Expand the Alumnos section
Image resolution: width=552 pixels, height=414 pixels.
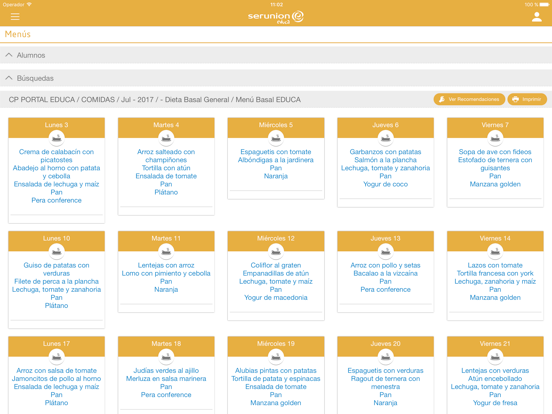276,55
